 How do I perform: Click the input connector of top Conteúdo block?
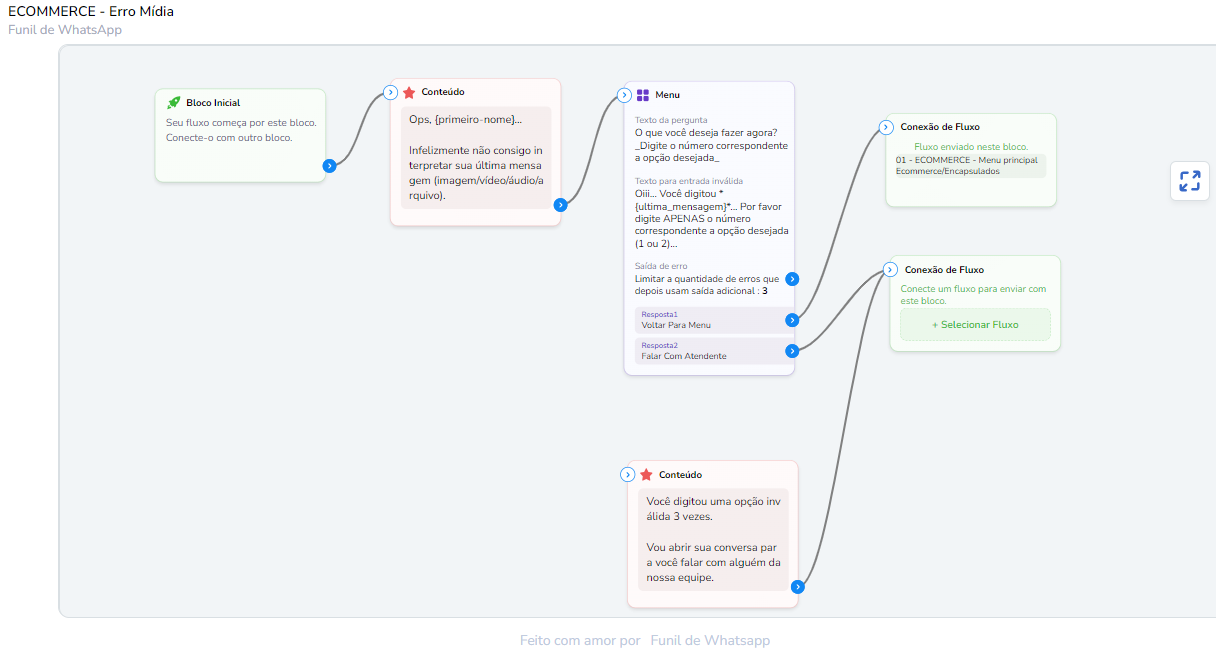point(391,93)
